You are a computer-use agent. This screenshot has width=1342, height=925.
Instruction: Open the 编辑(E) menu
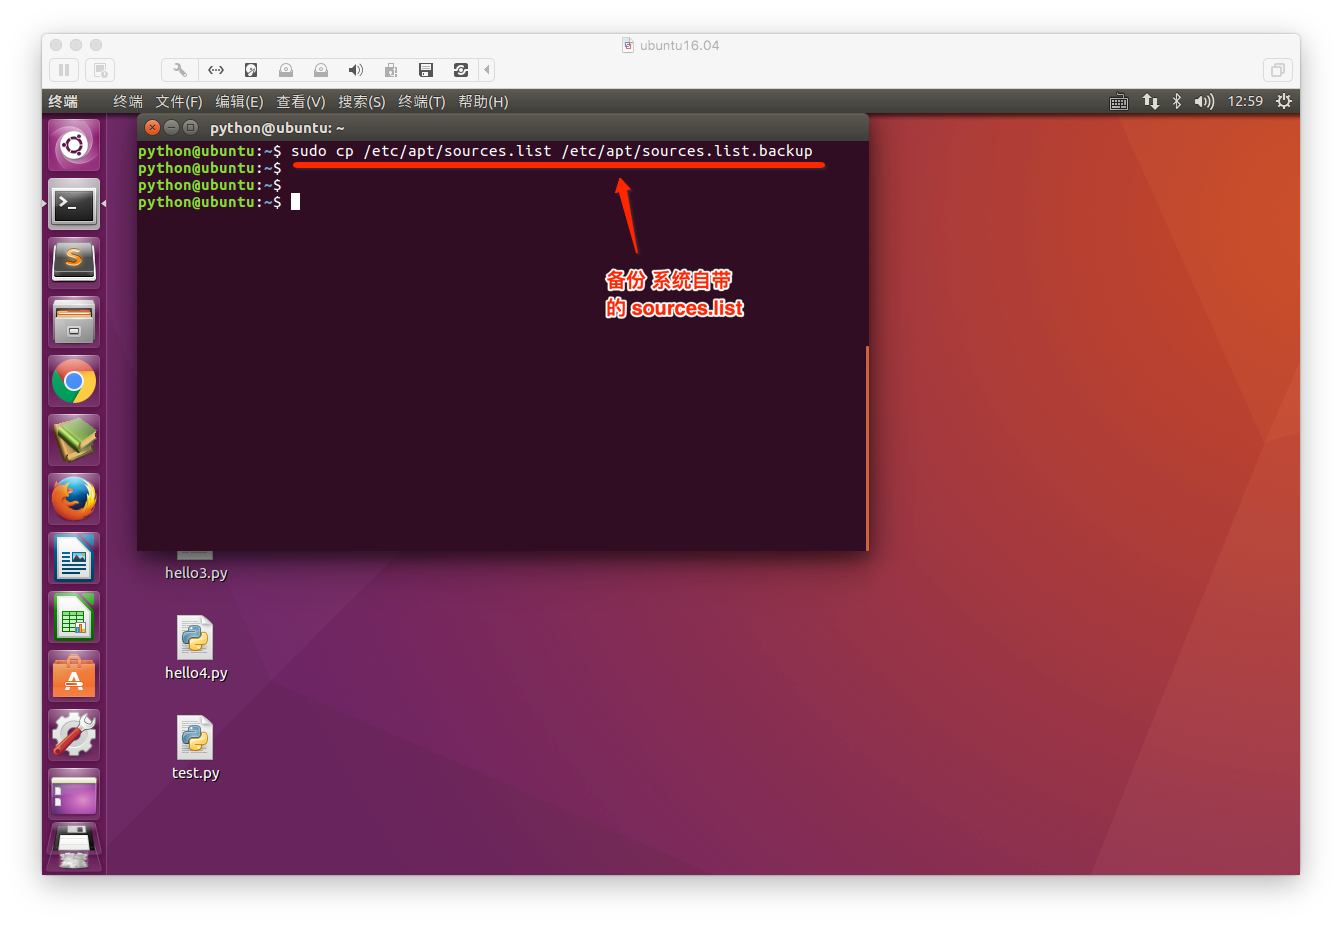(x=239, y=102)
